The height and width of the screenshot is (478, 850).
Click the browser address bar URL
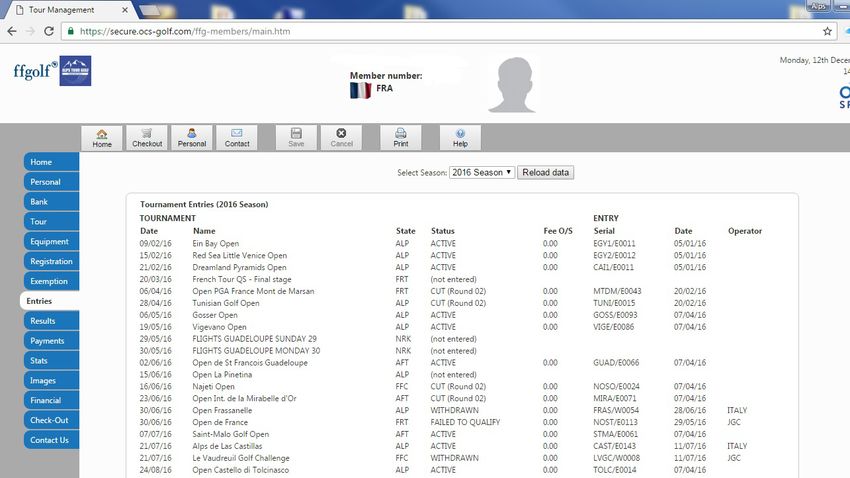[x=185, y=31]
